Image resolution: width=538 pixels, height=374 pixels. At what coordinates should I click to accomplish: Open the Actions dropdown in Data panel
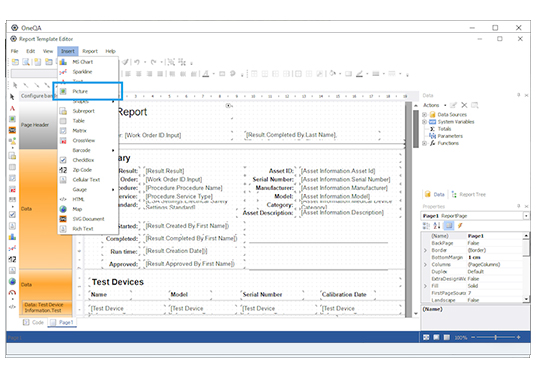click(x=434, y=105)
